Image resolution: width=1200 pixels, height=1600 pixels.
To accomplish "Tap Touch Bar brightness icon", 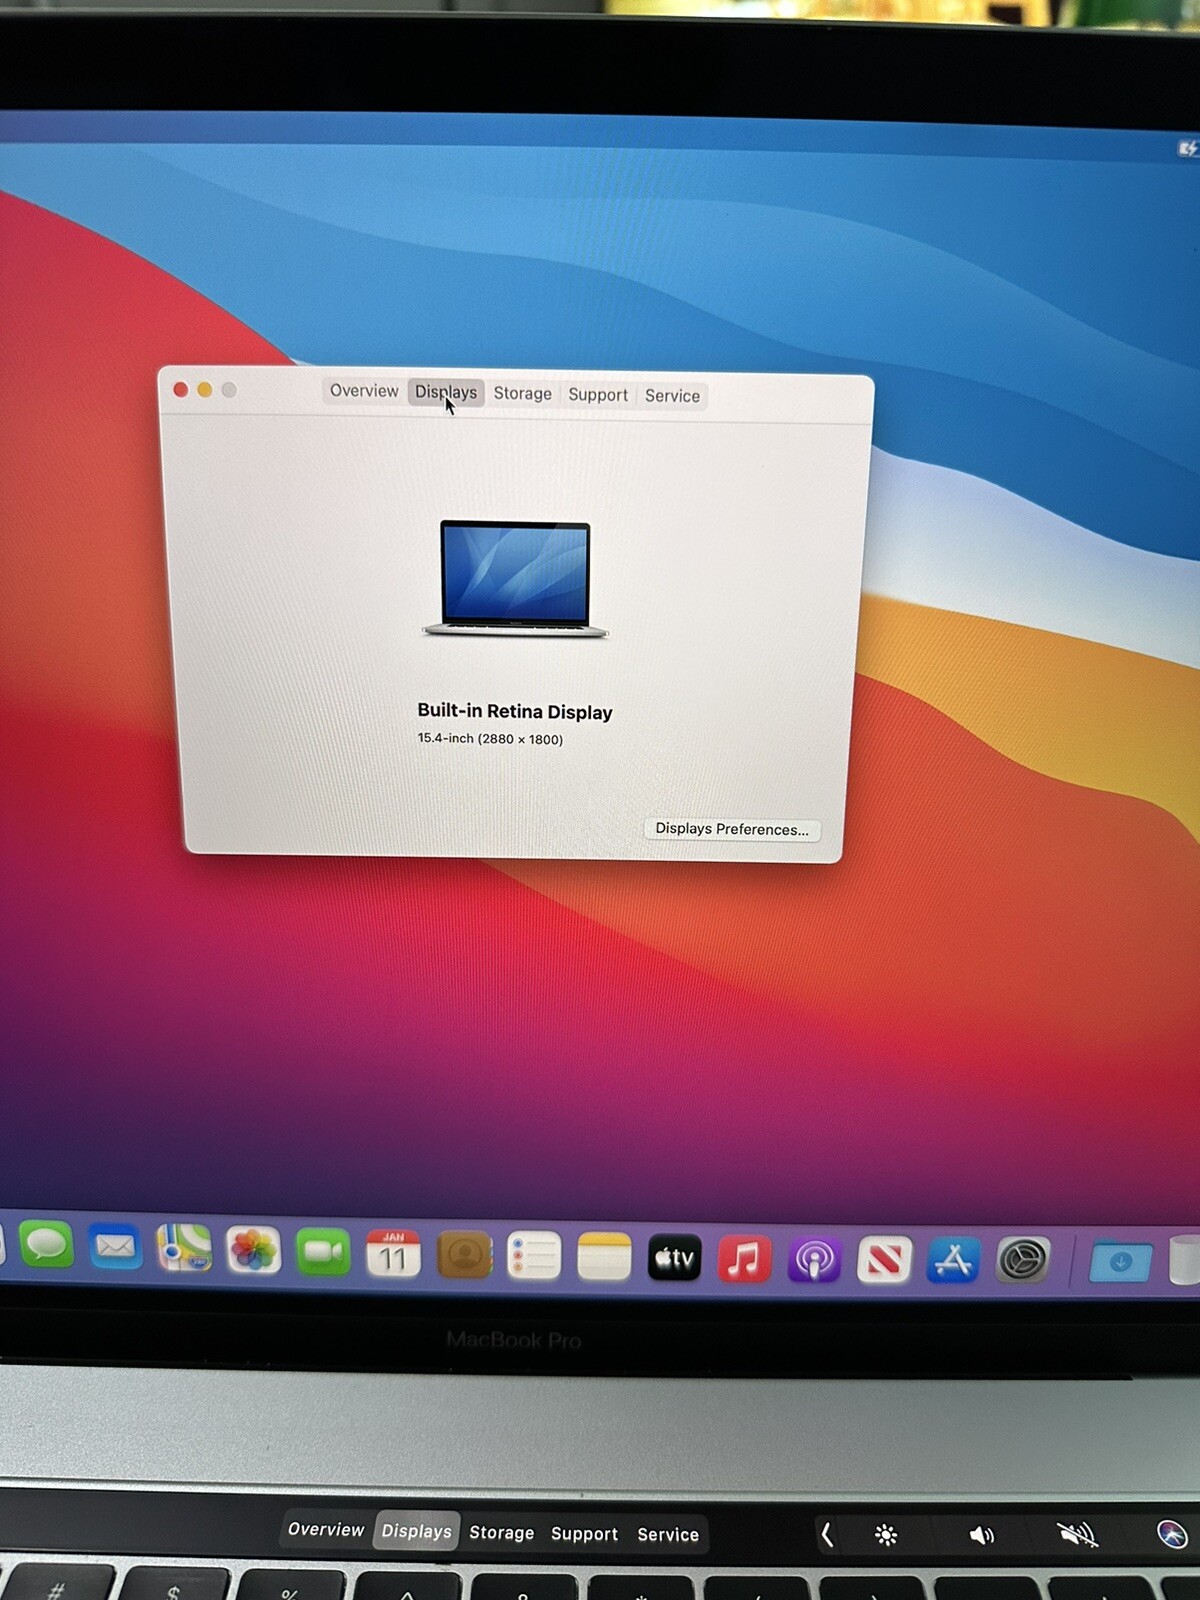I will point(886,1535).
